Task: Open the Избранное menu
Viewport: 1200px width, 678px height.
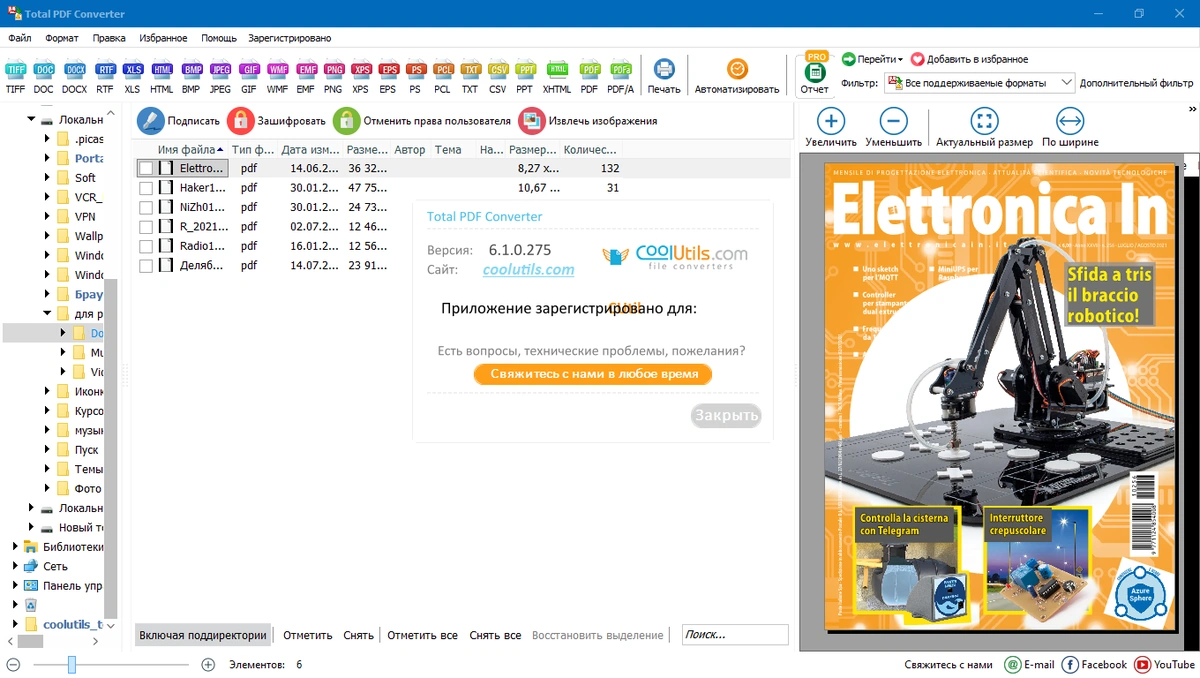Action: pos(164,38)
